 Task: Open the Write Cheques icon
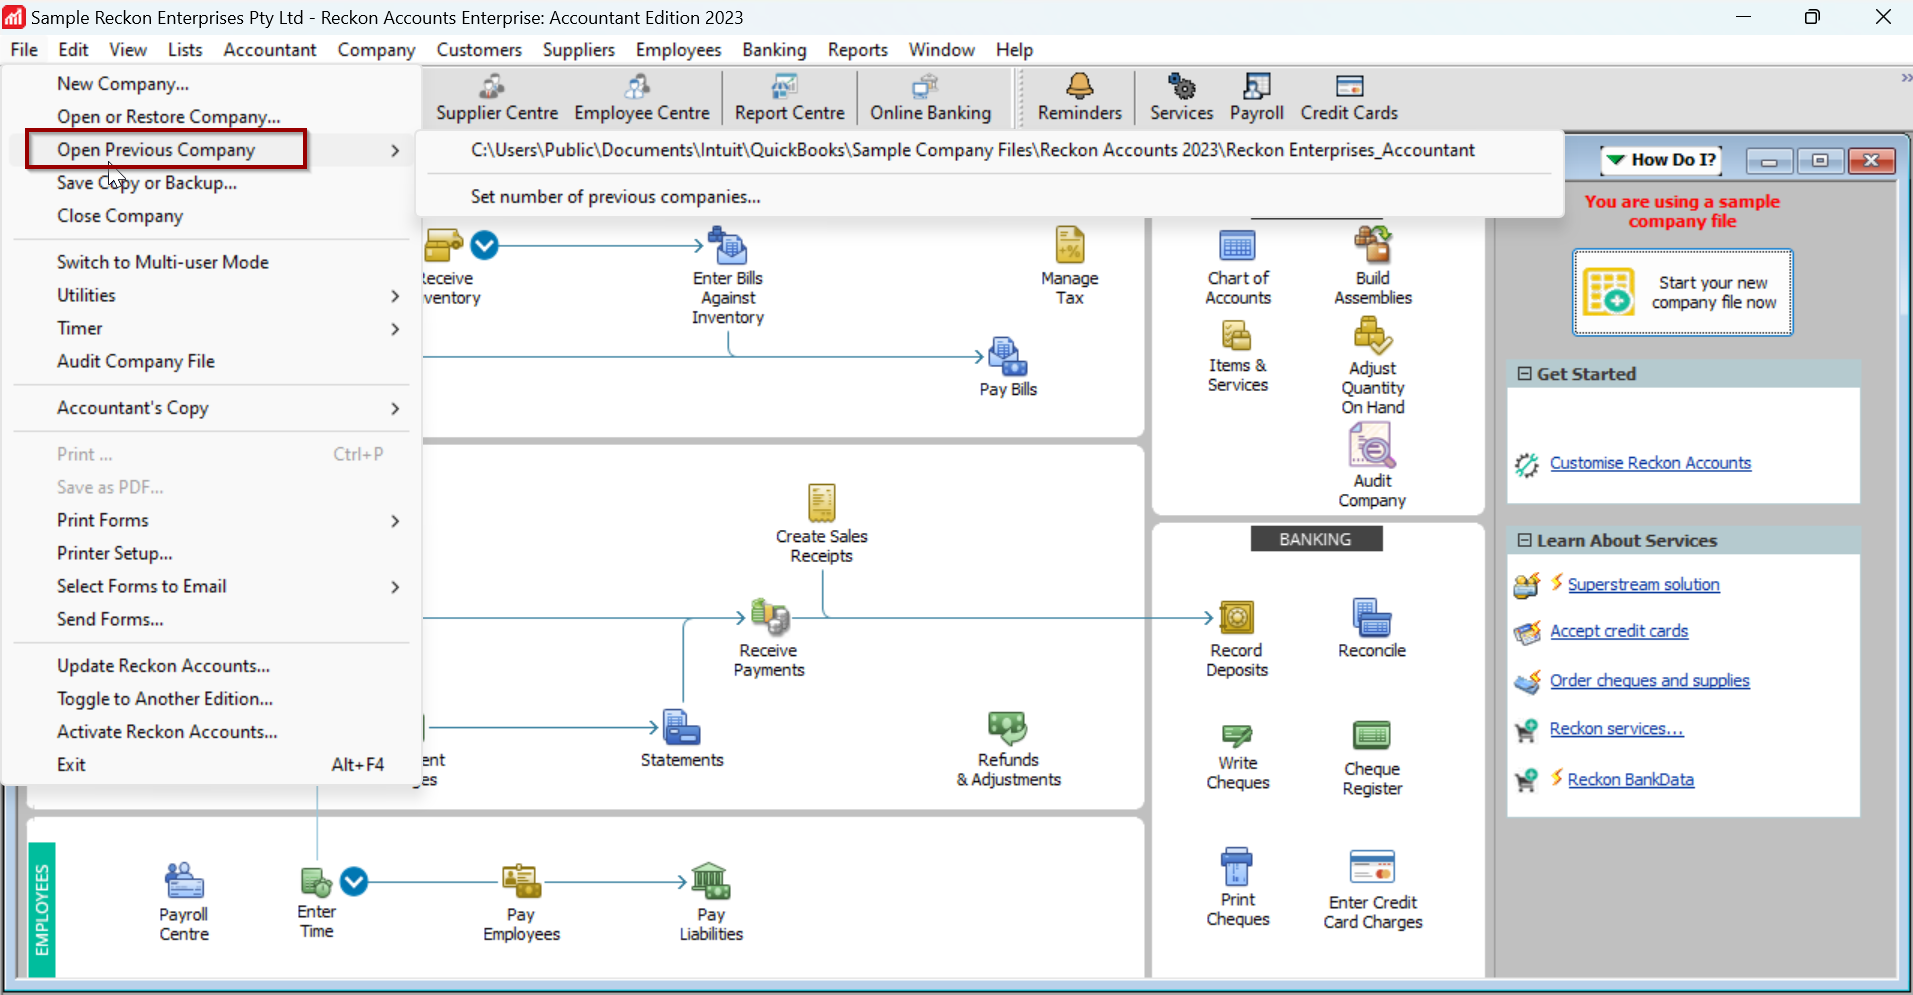(1237, 735)
